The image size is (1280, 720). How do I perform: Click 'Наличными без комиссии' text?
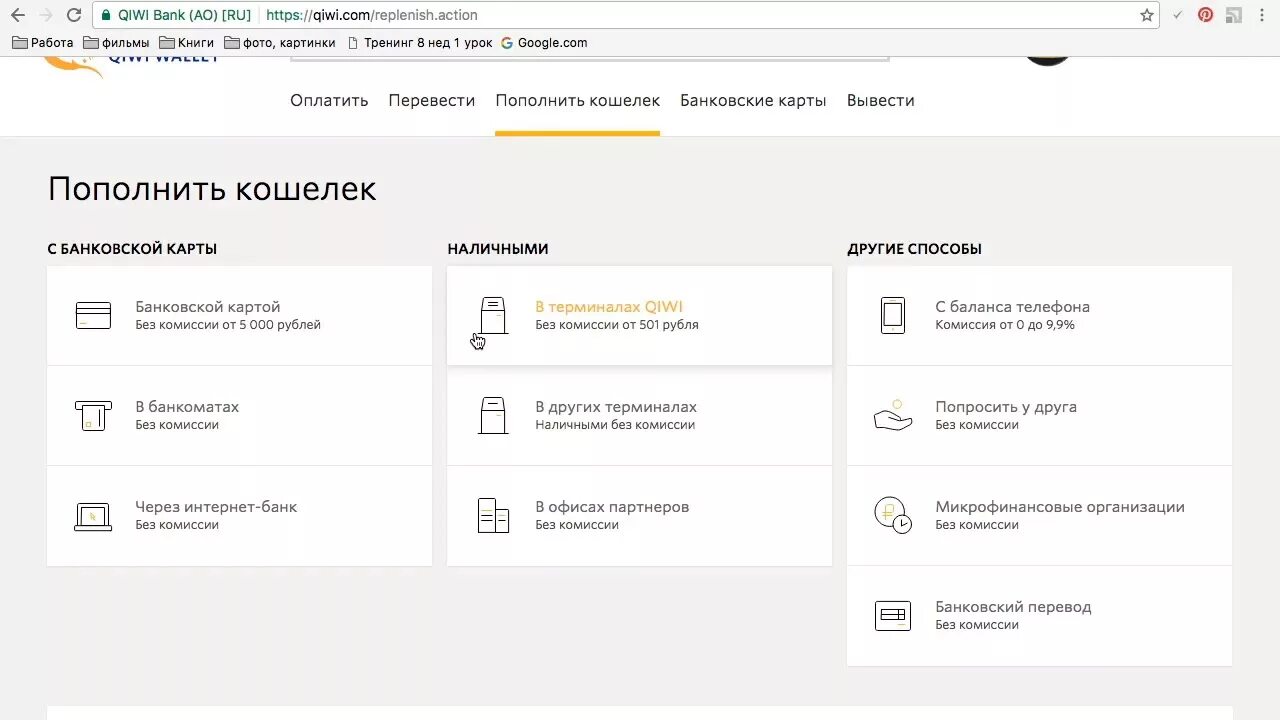(x=615, y=425)
